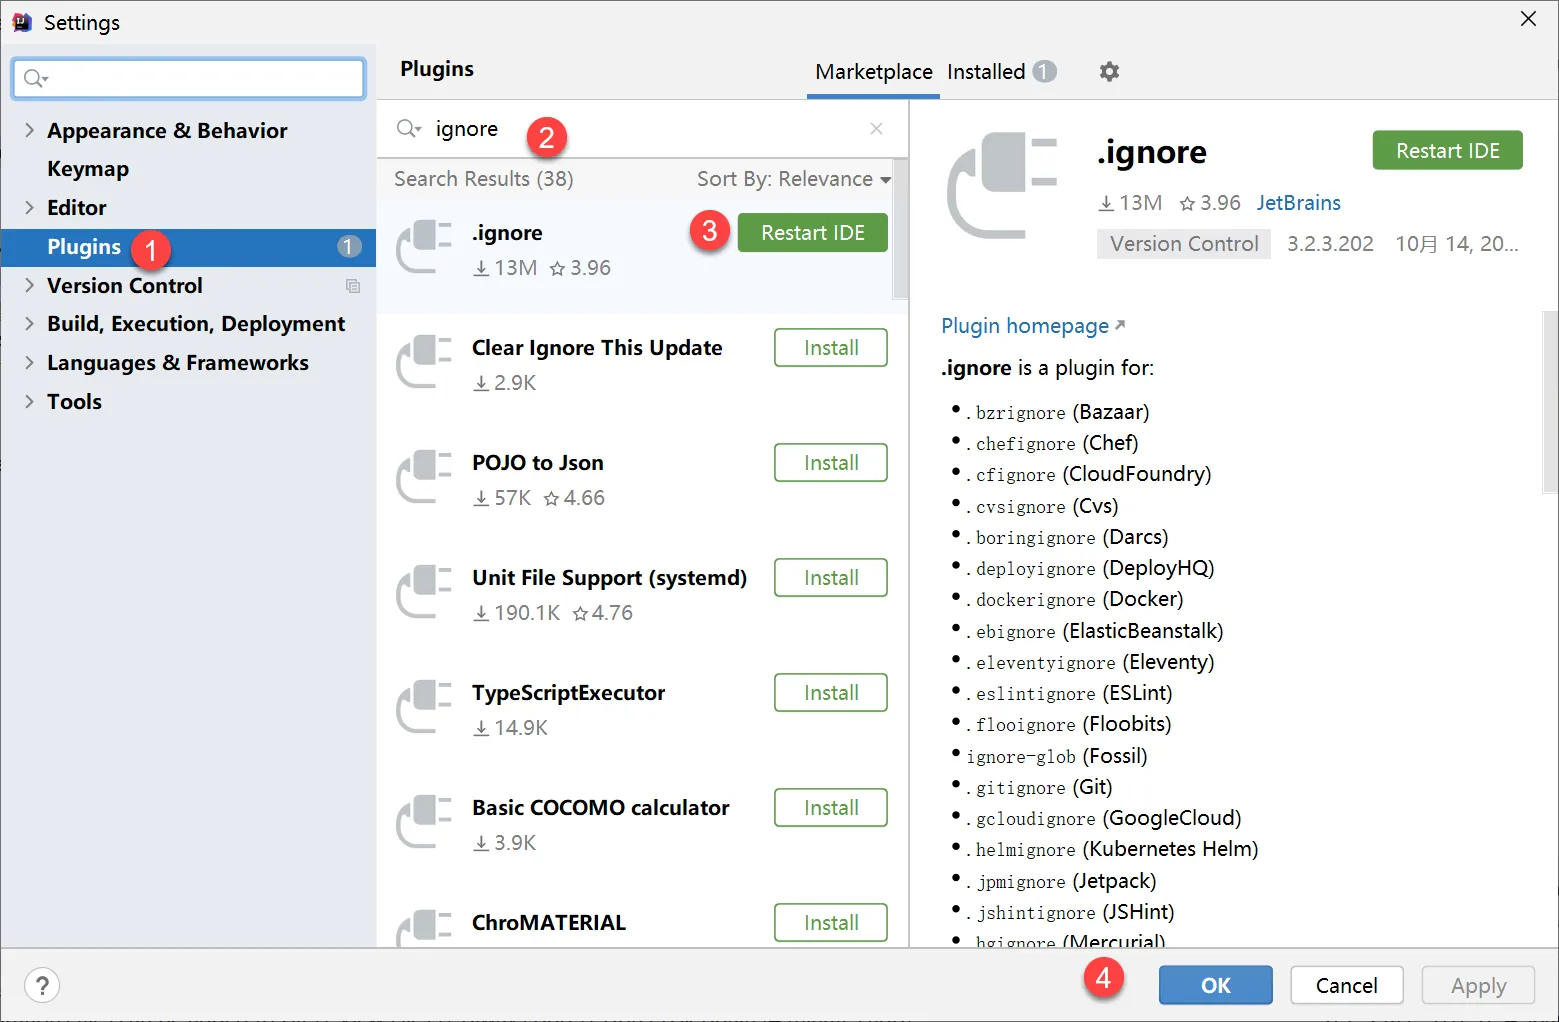Viewport: 1559px width, 1022px height.
Task: Select the POJO to Json plugin title
Action: tap(538, 463)
